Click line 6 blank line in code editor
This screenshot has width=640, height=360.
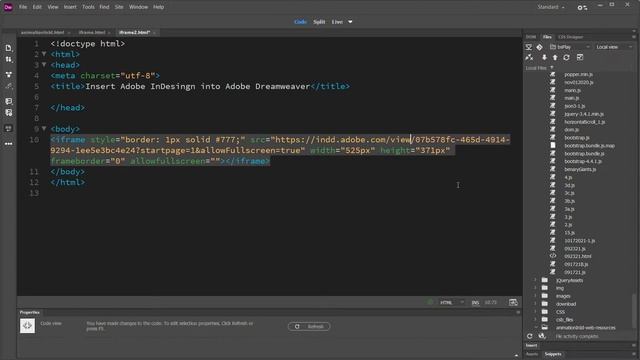(x=269, y=97)
